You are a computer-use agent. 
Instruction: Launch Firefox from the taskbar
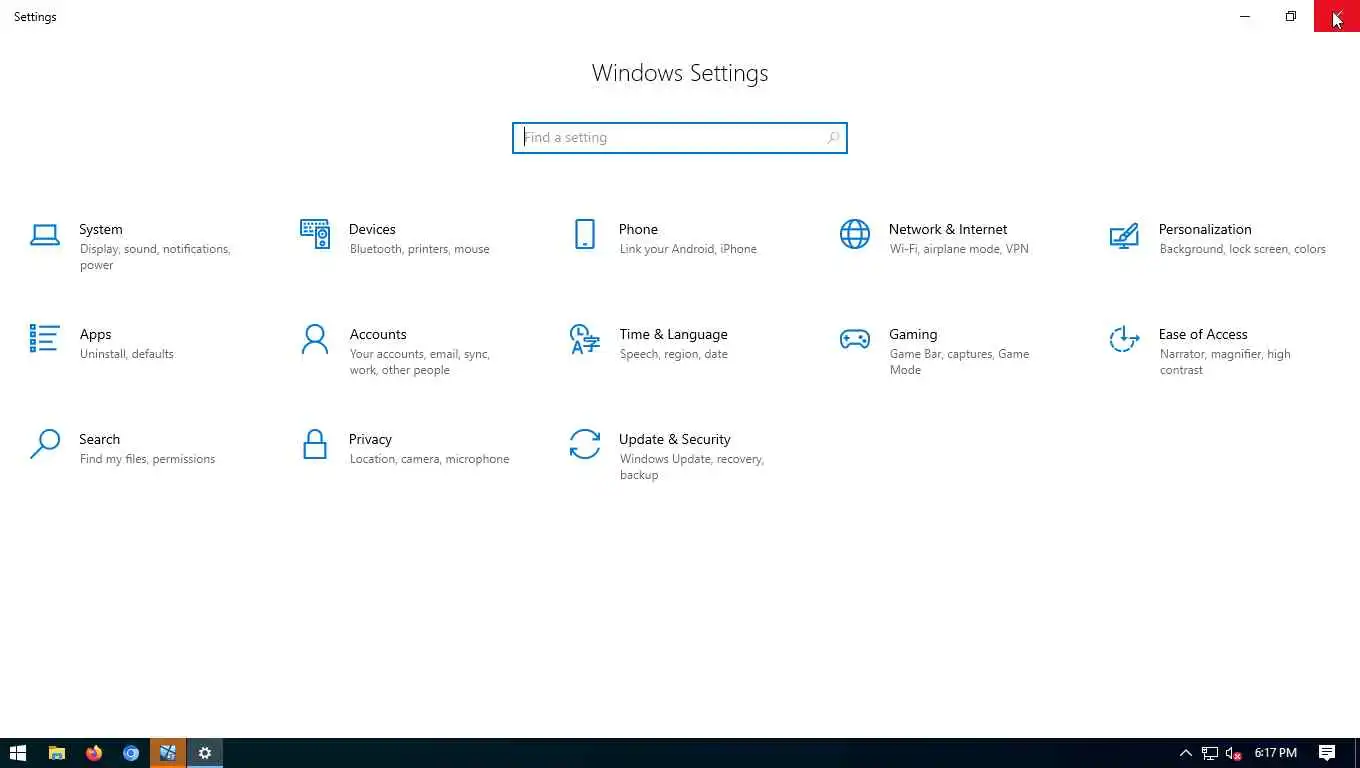pos(94,753)
